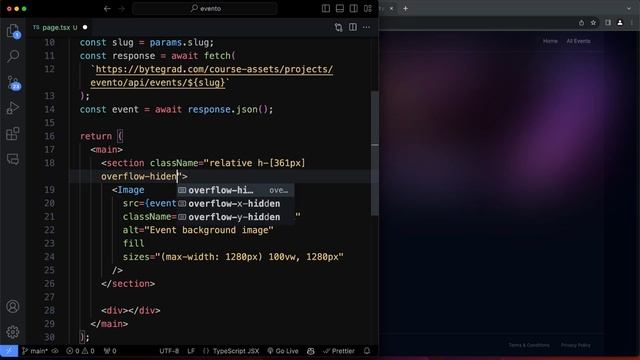Open the chat panel icon in activity bar
The height and width of the screenshot is (360, 640).
[x=13, y=159]
